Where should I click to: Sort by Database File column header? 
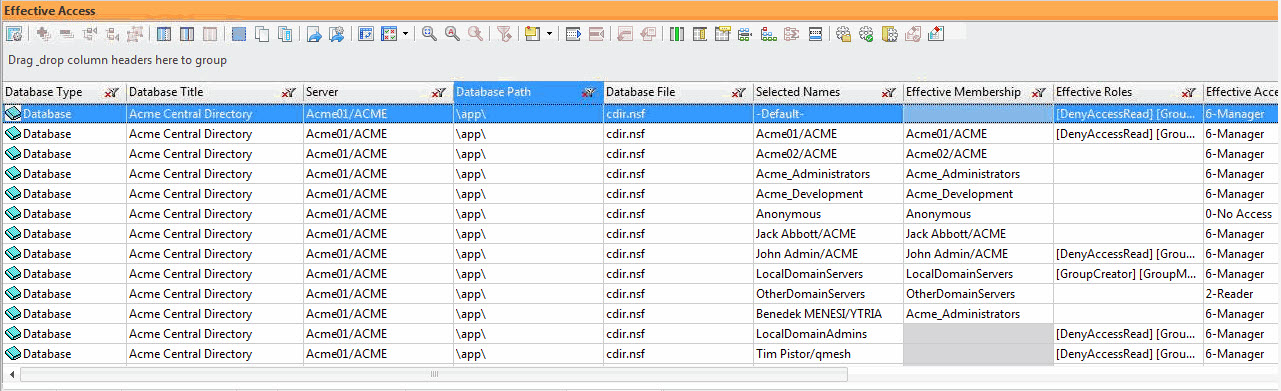[x=640, y=92]
